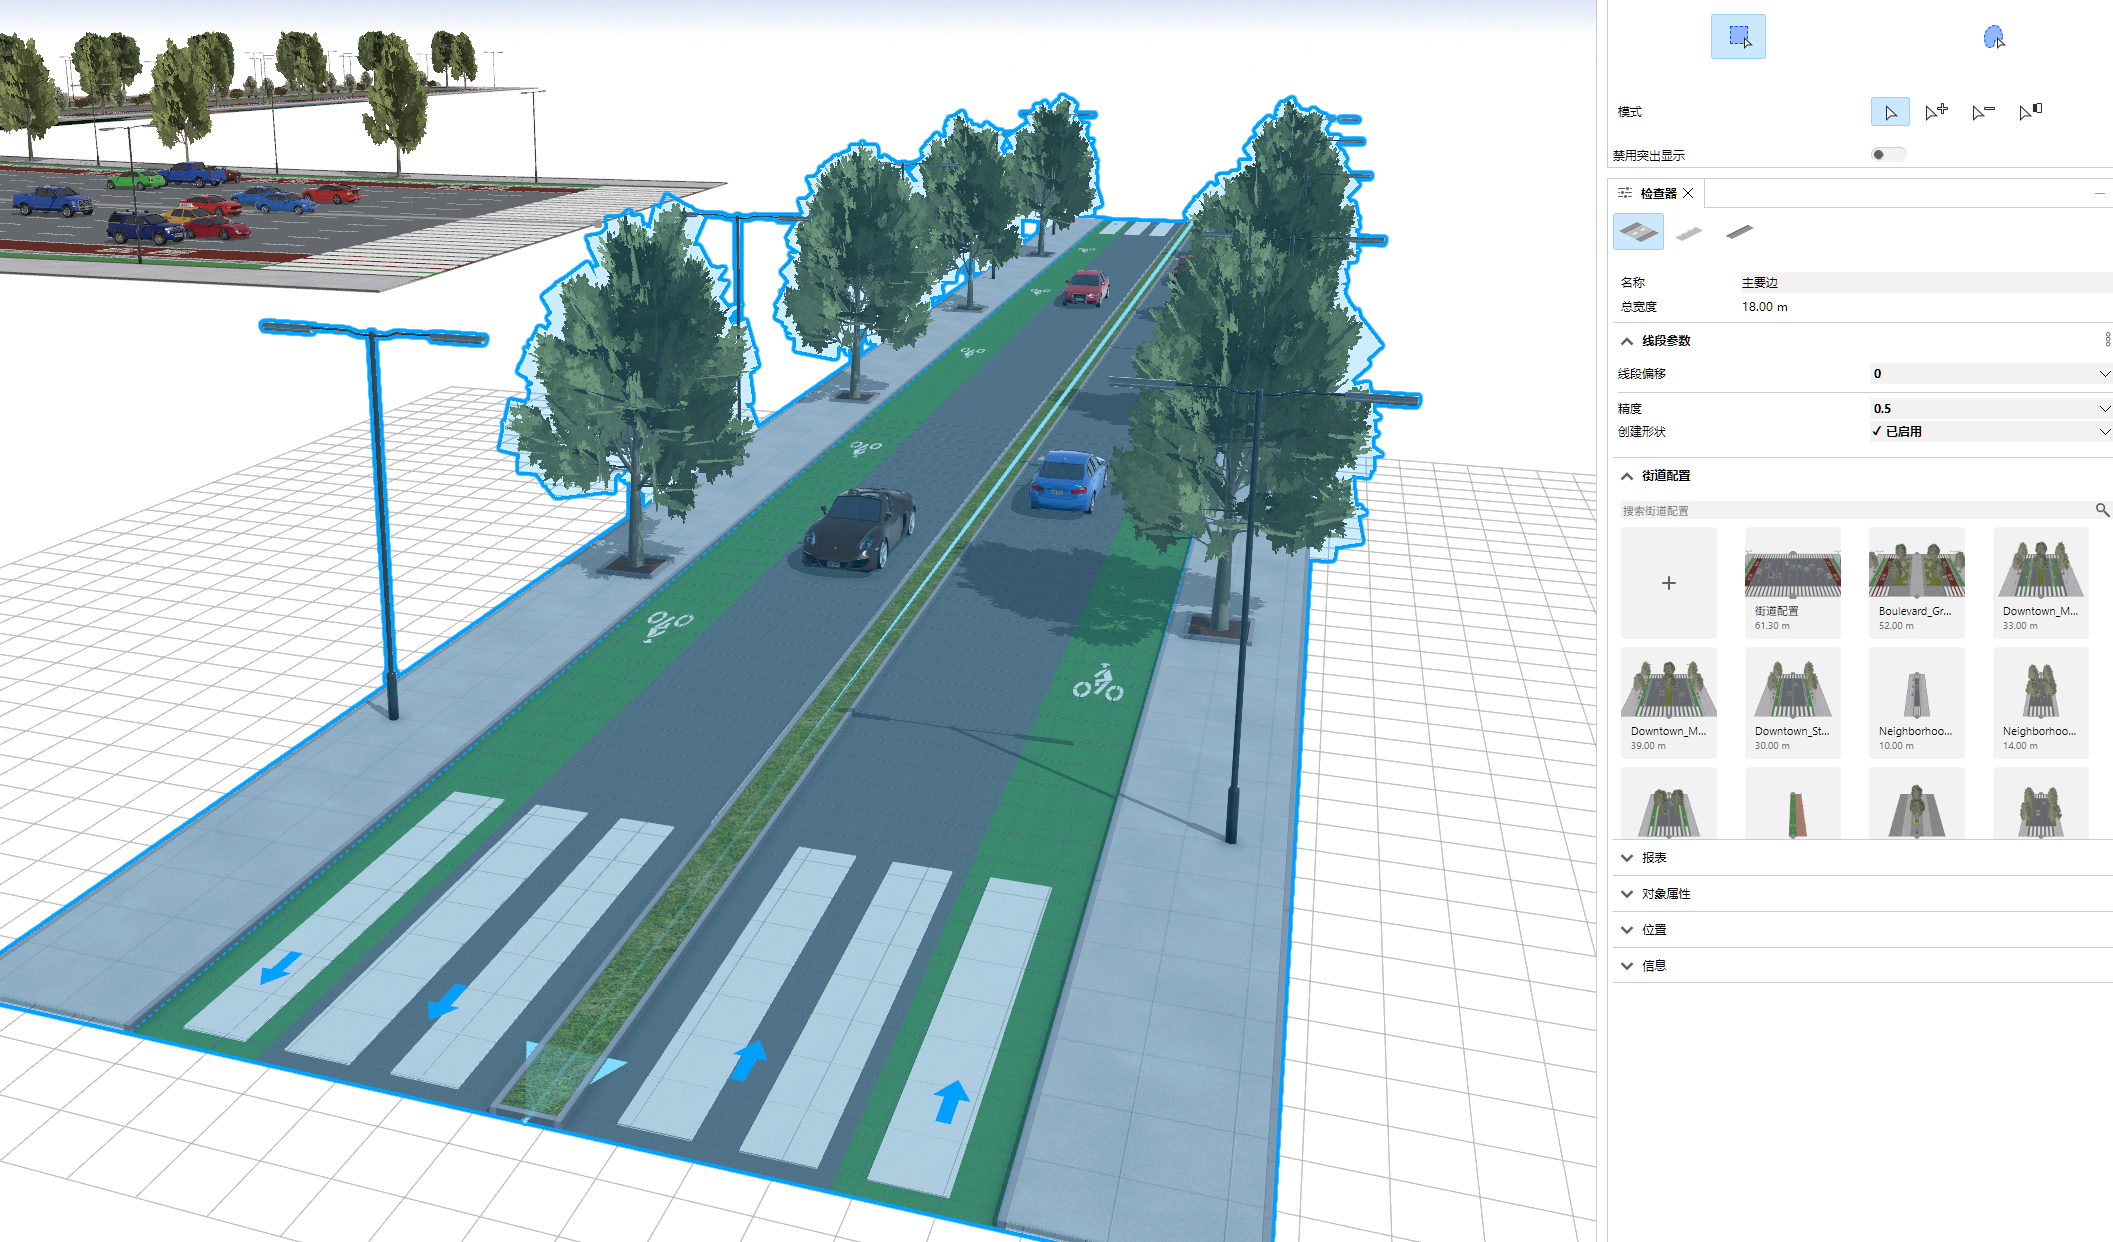The height and width of the screenshot is (1242, 2113).
Task: Open the 线段偏移 value dropdown
Action: pyautogui.click(x=2104, y=374)
